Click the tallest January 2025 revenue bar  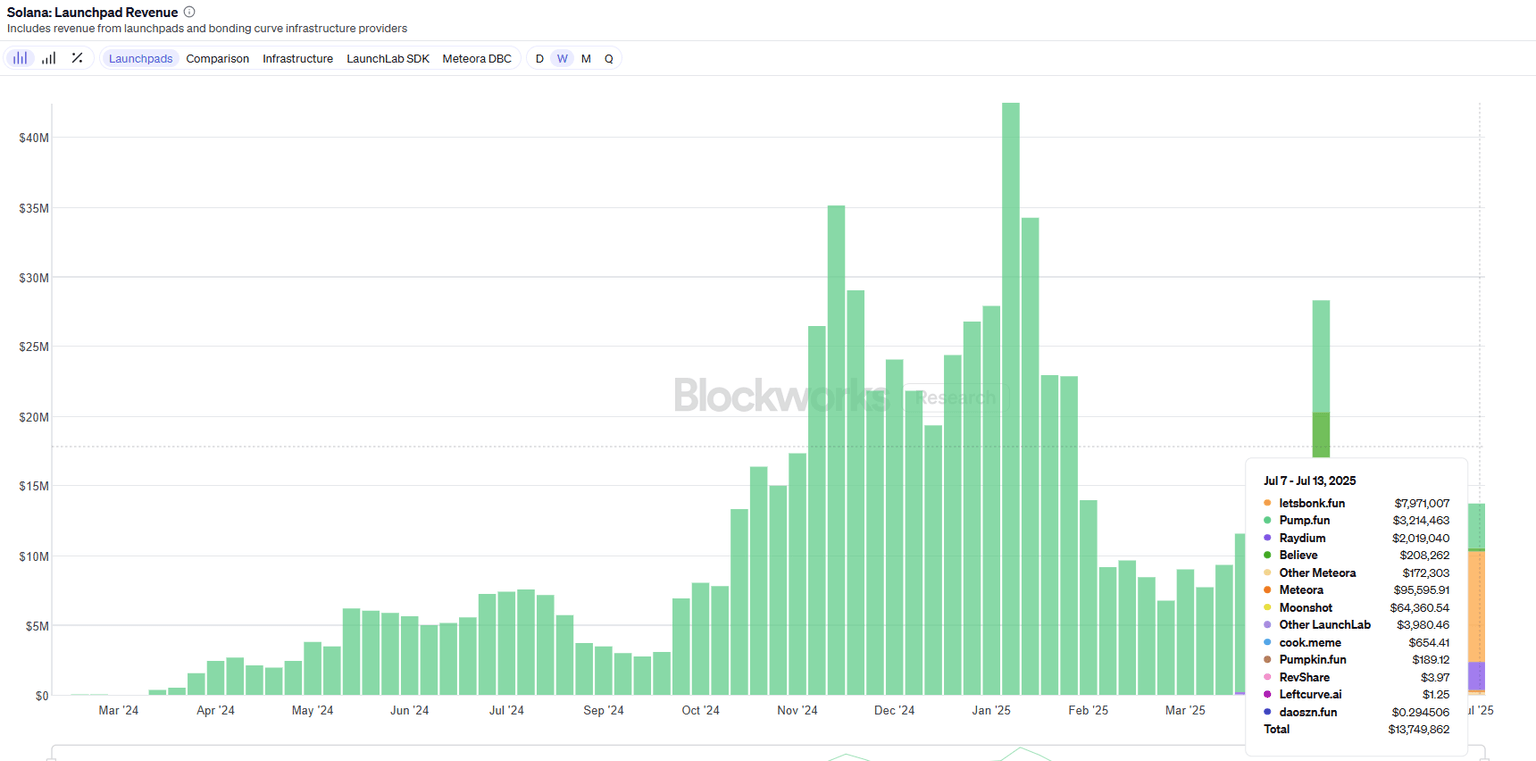(x=1010, y=400)
